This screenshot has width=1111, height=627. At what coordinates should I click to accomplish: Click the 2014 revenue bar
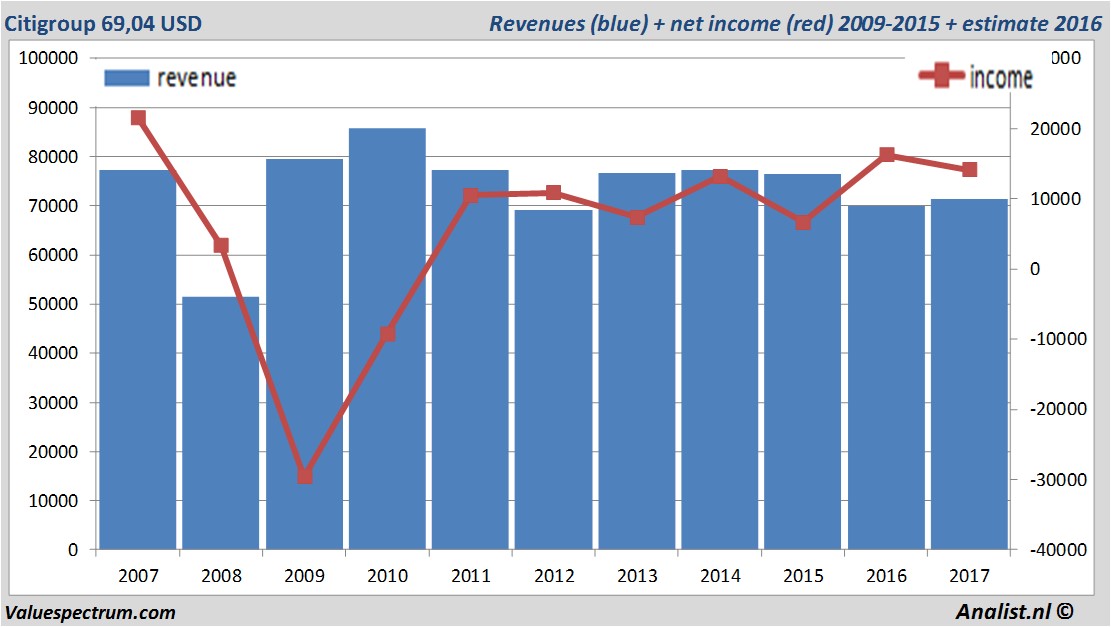click(x=719, y=360)
